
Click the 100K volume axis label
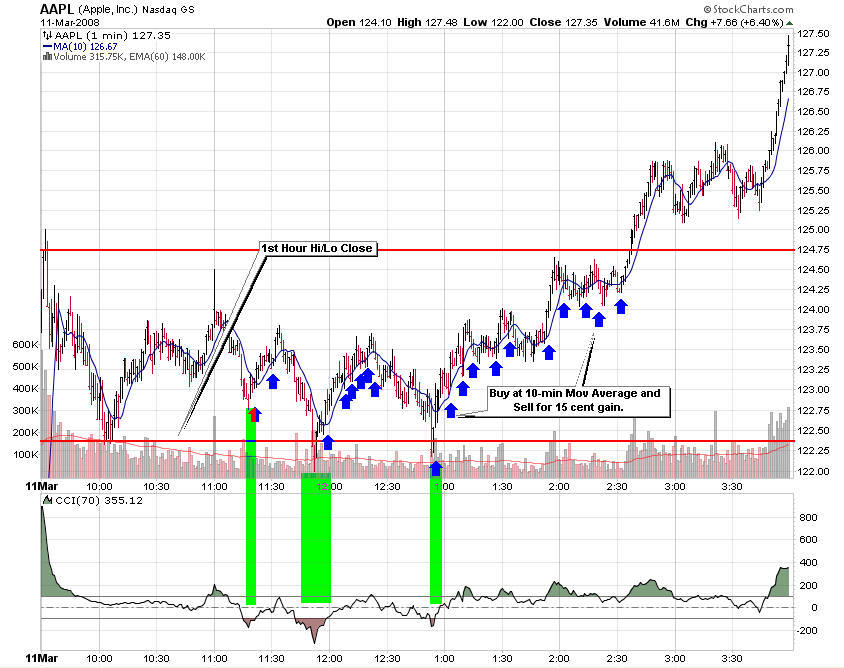(25, 454)
